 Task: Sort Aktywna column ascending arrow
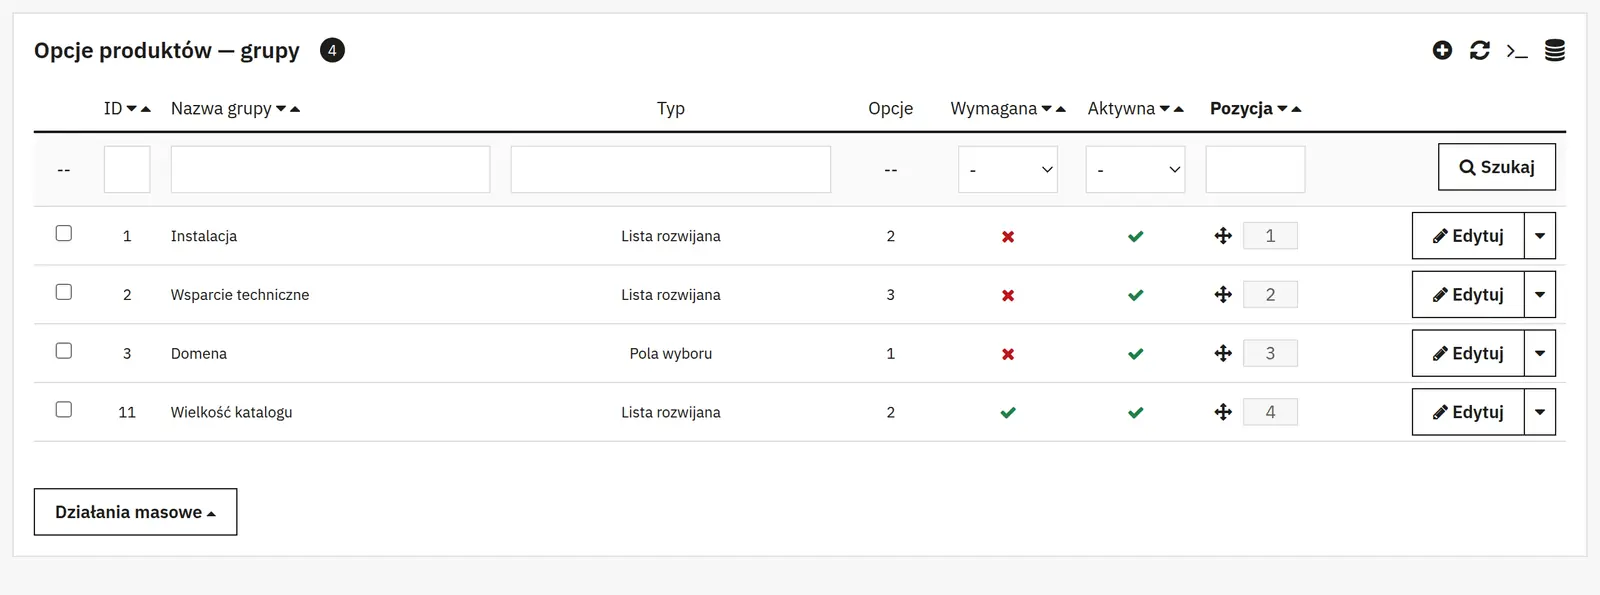click(1179, 109)
